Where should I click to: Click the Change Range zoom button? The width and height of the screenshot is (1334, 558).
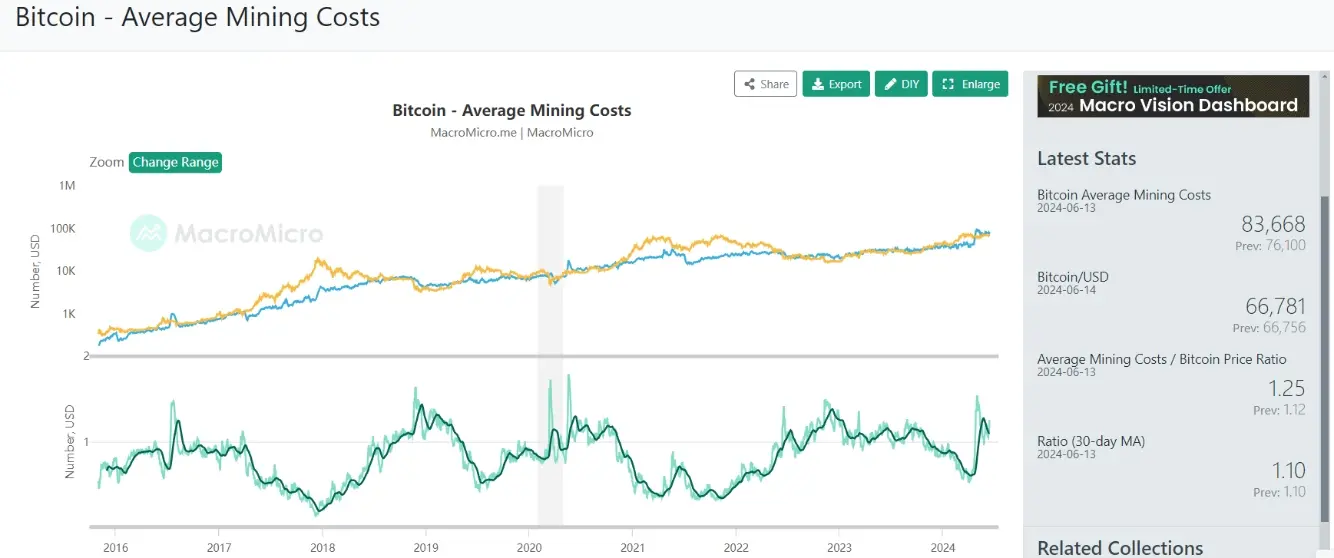point(175,162)
